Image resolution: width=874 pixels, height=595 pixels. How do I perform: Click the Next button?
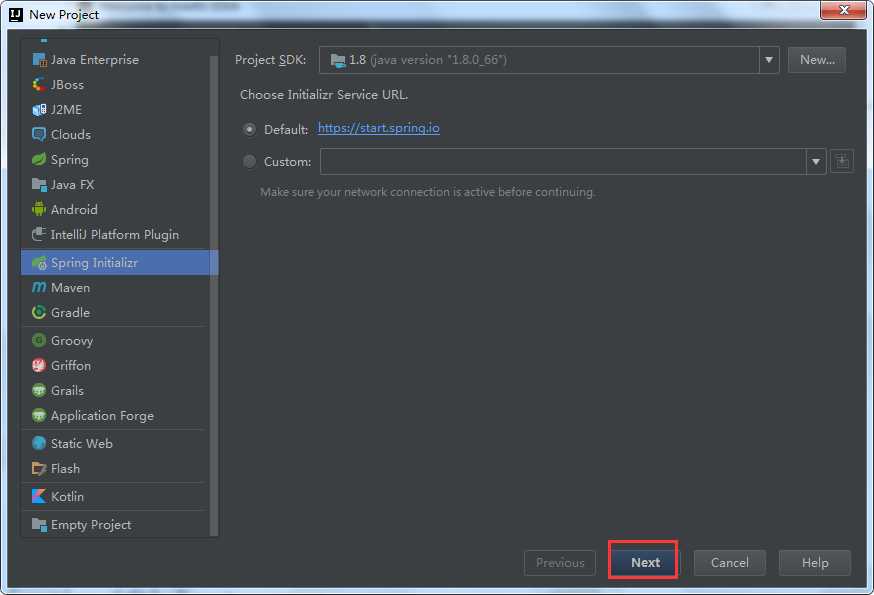click(x=644, y=562)
